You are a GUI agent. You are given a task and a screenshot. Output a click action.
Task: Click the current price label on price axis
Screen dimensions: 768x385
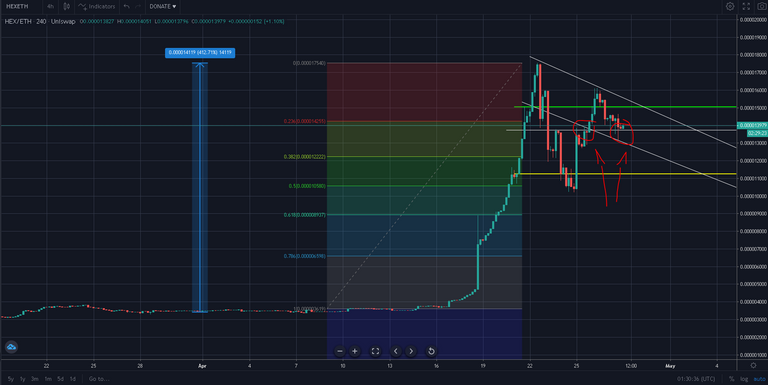(752, 126)
